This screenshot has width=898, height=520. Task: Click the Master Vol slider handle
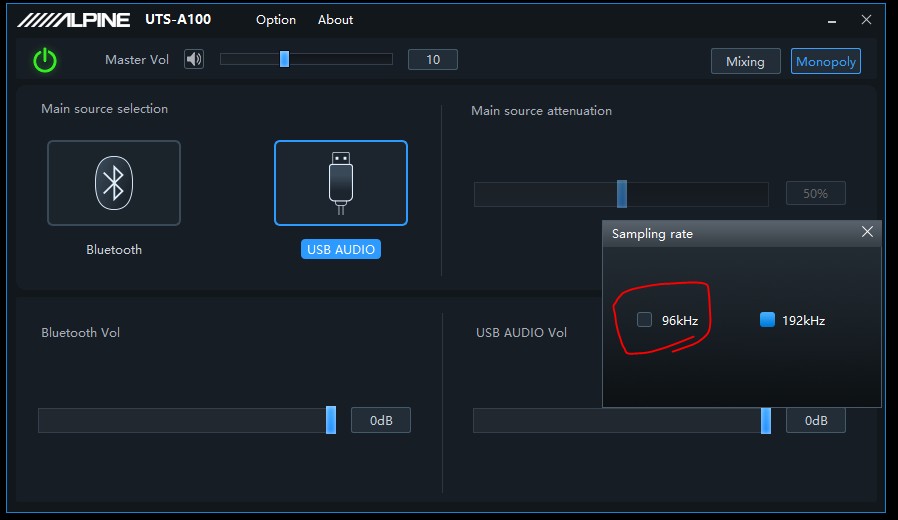click(284, 60)
